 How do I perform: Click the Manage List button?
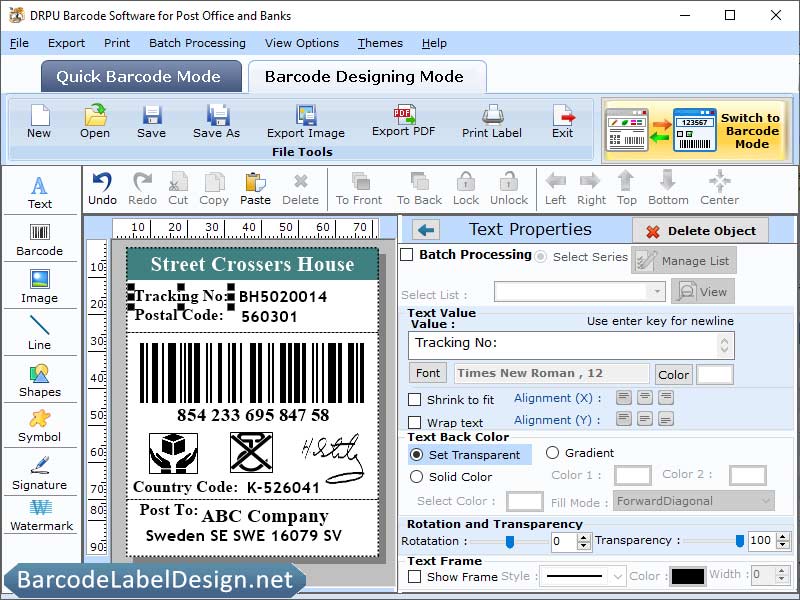coord(684,261)
